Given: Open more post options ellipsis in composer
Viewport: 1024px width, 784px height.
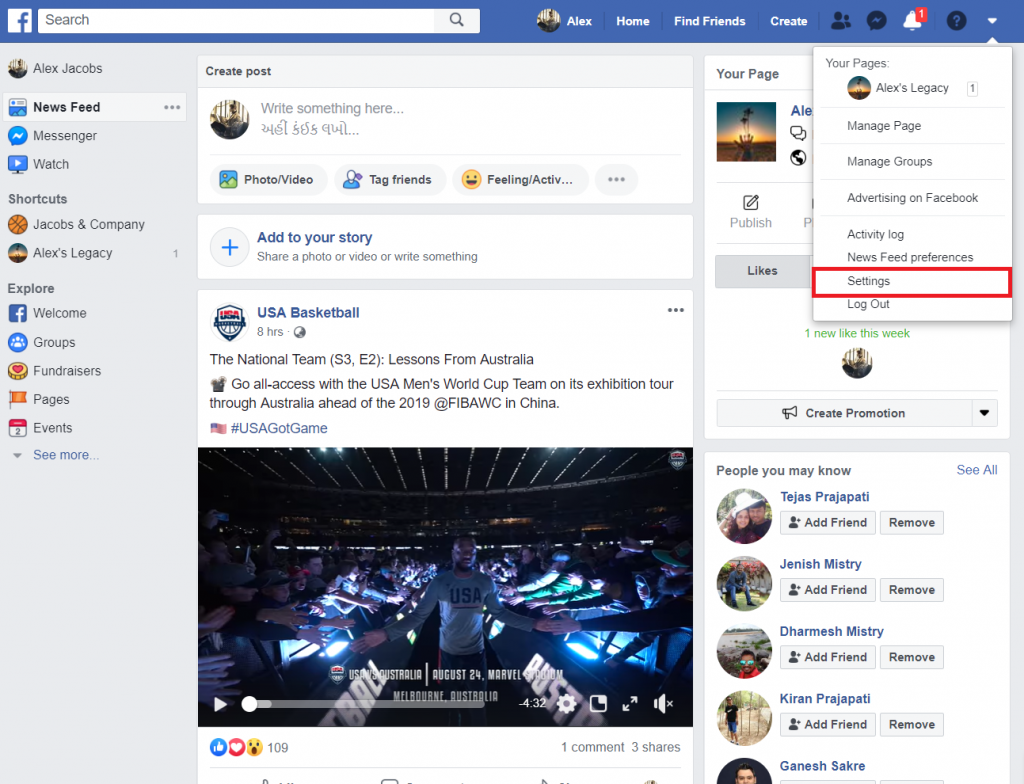Looking at the screenshot, I should click(x=616, y=180).
